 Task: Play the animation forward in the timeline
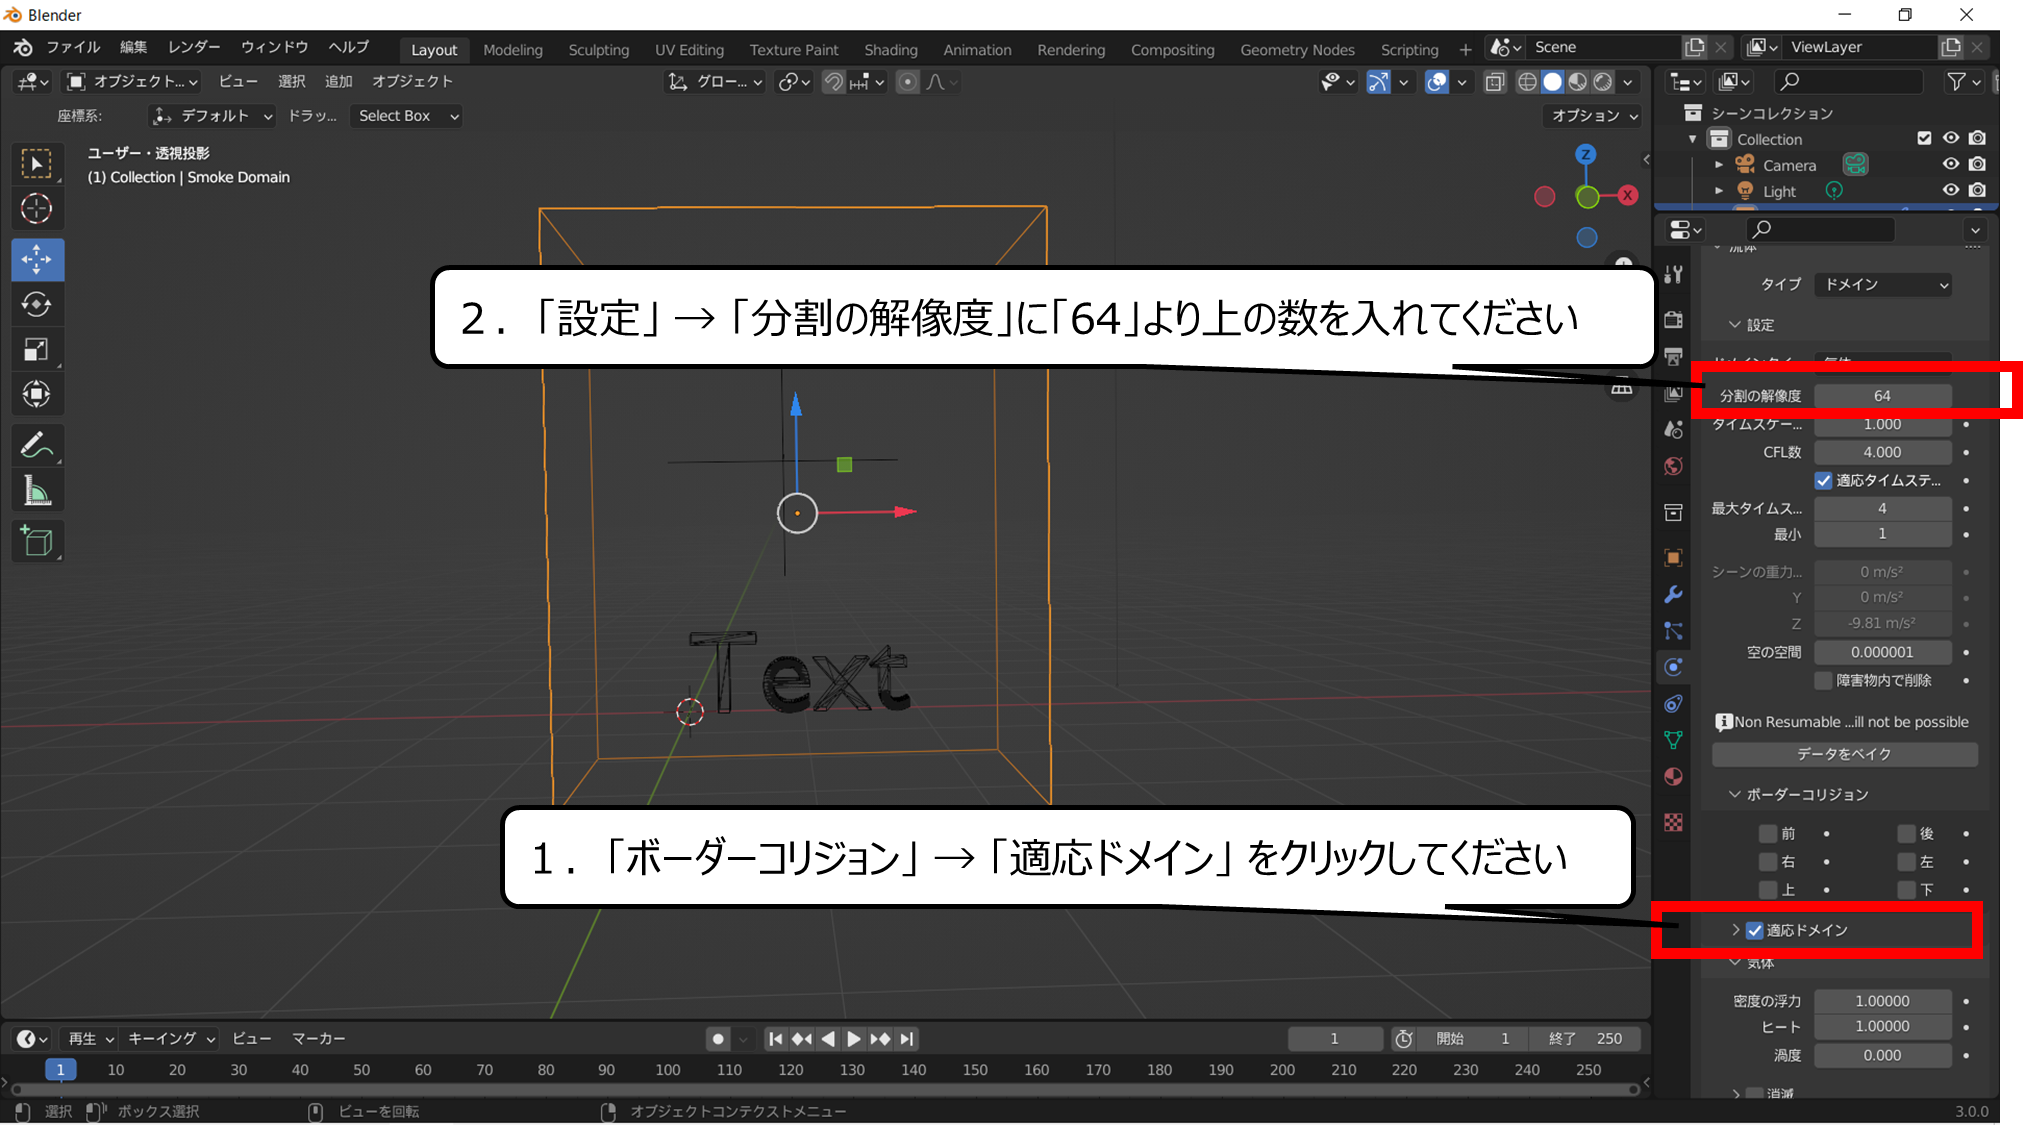tap(854, 1039)
